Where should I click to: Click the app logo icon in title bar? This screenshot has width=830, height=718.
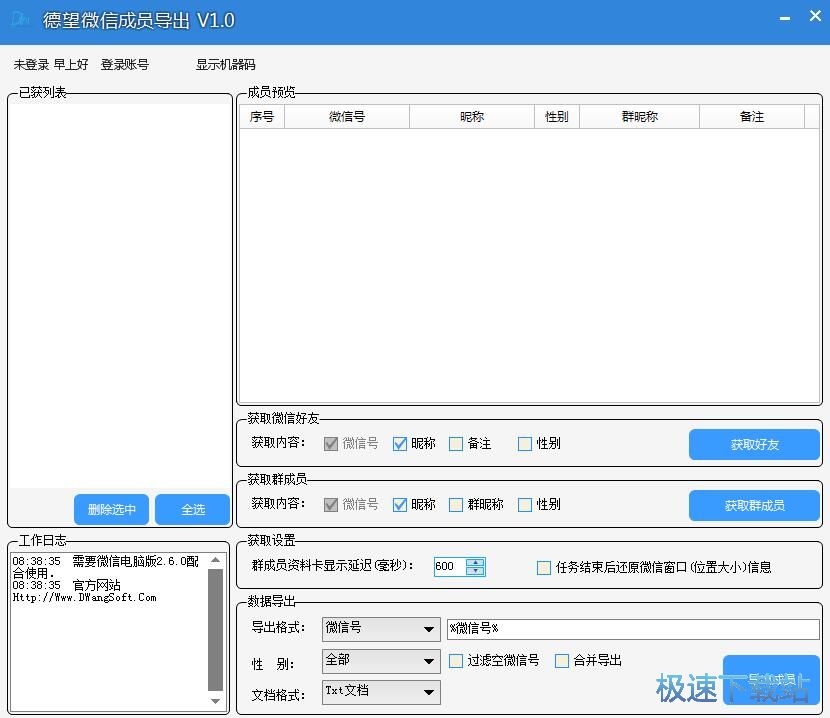click(22, 21)
